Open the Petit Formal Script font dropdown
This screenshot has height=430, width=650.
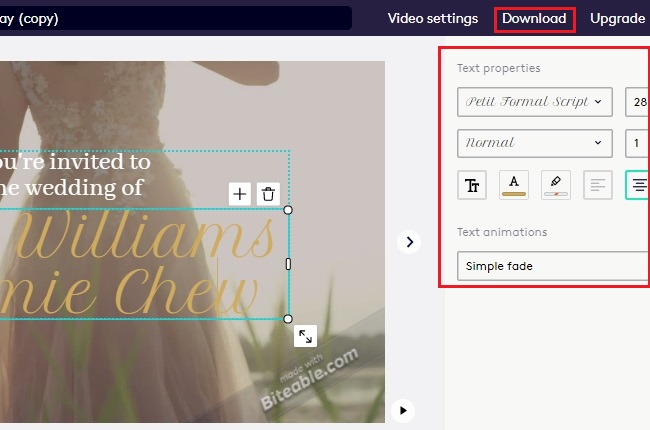point(535,102)
